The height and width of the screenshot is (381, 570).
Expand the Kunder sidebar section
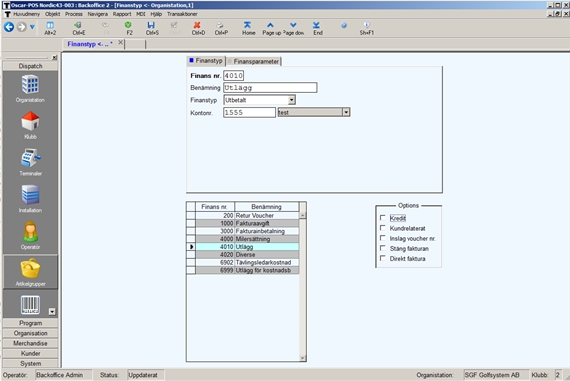(x=30, y=353)
